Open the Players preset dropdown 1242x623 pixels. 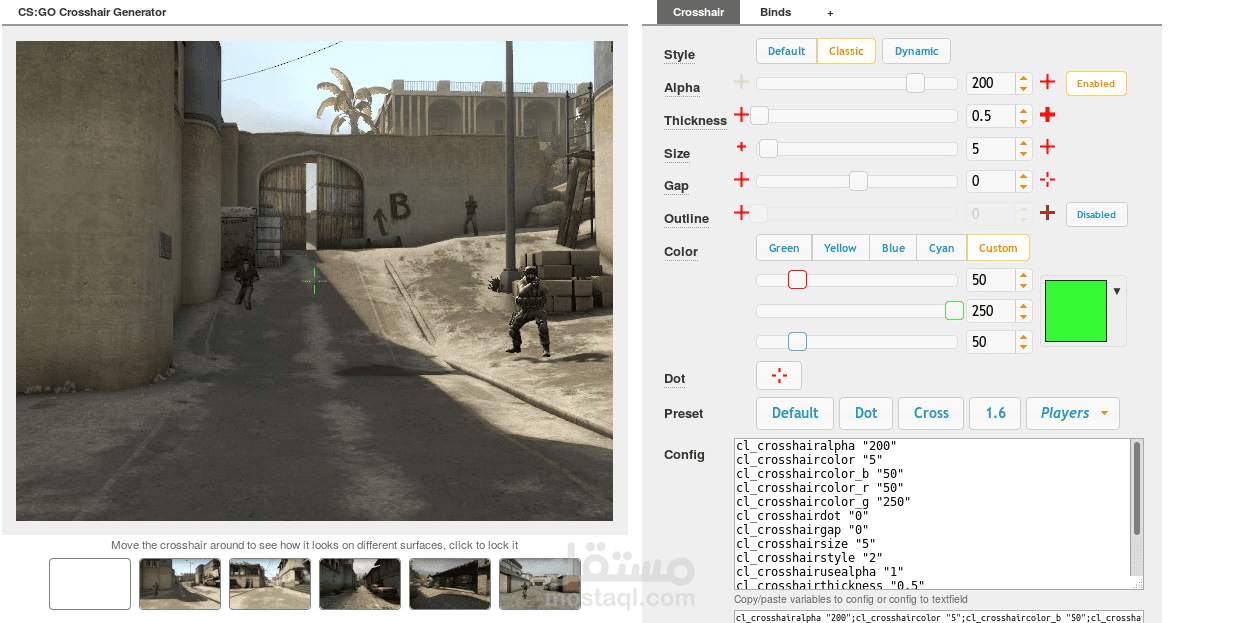pyautogui.click(x=1073, y=413)
